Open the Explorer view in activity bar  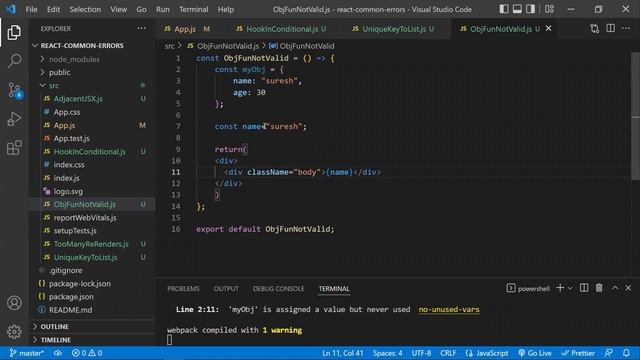[x=14, y=32]
